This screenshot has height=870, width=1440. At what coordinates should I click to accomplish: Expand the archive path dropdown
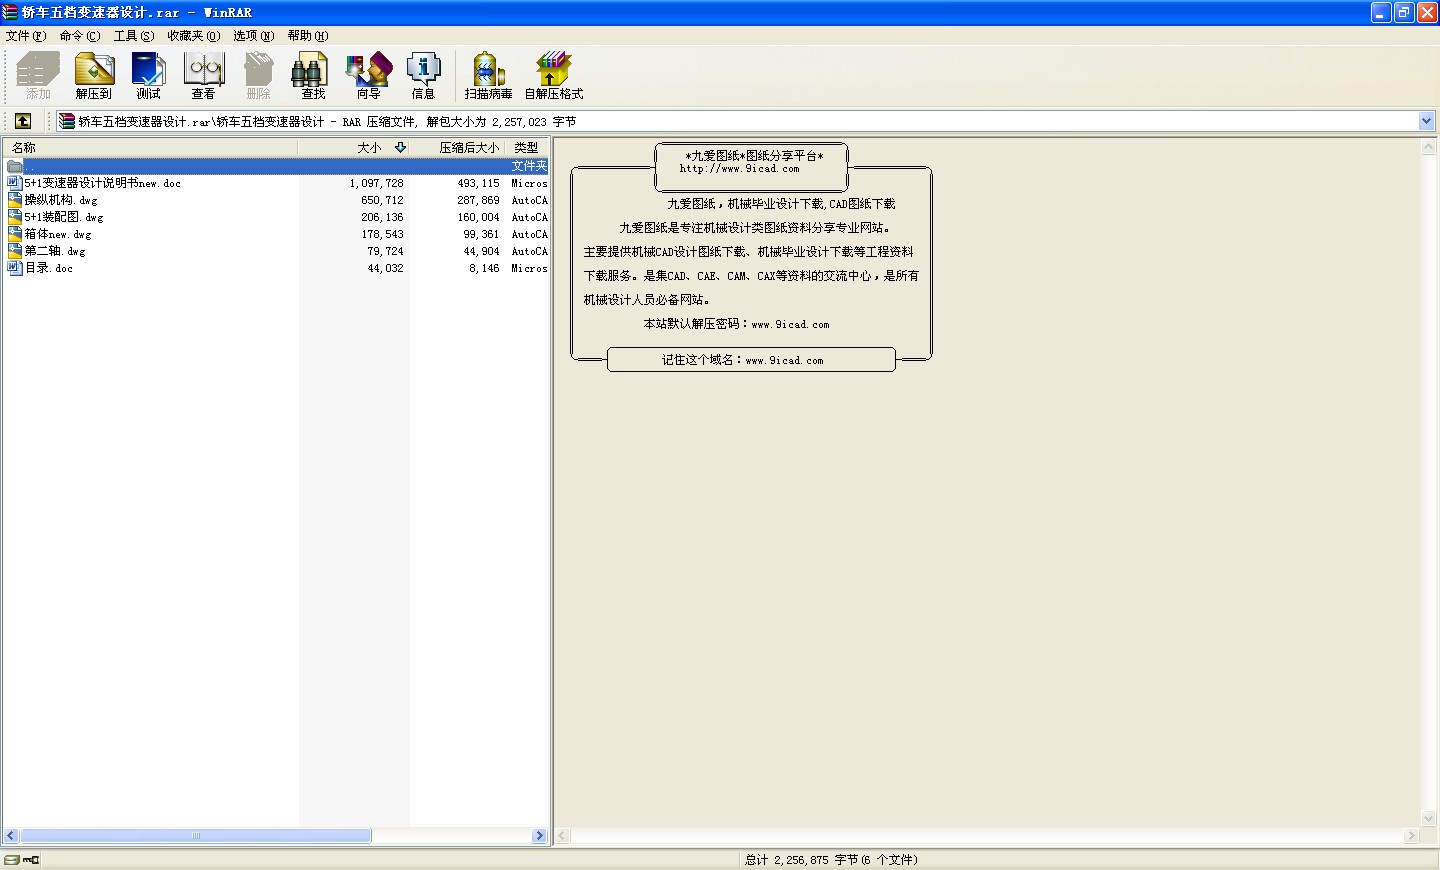pos(1427,121)
